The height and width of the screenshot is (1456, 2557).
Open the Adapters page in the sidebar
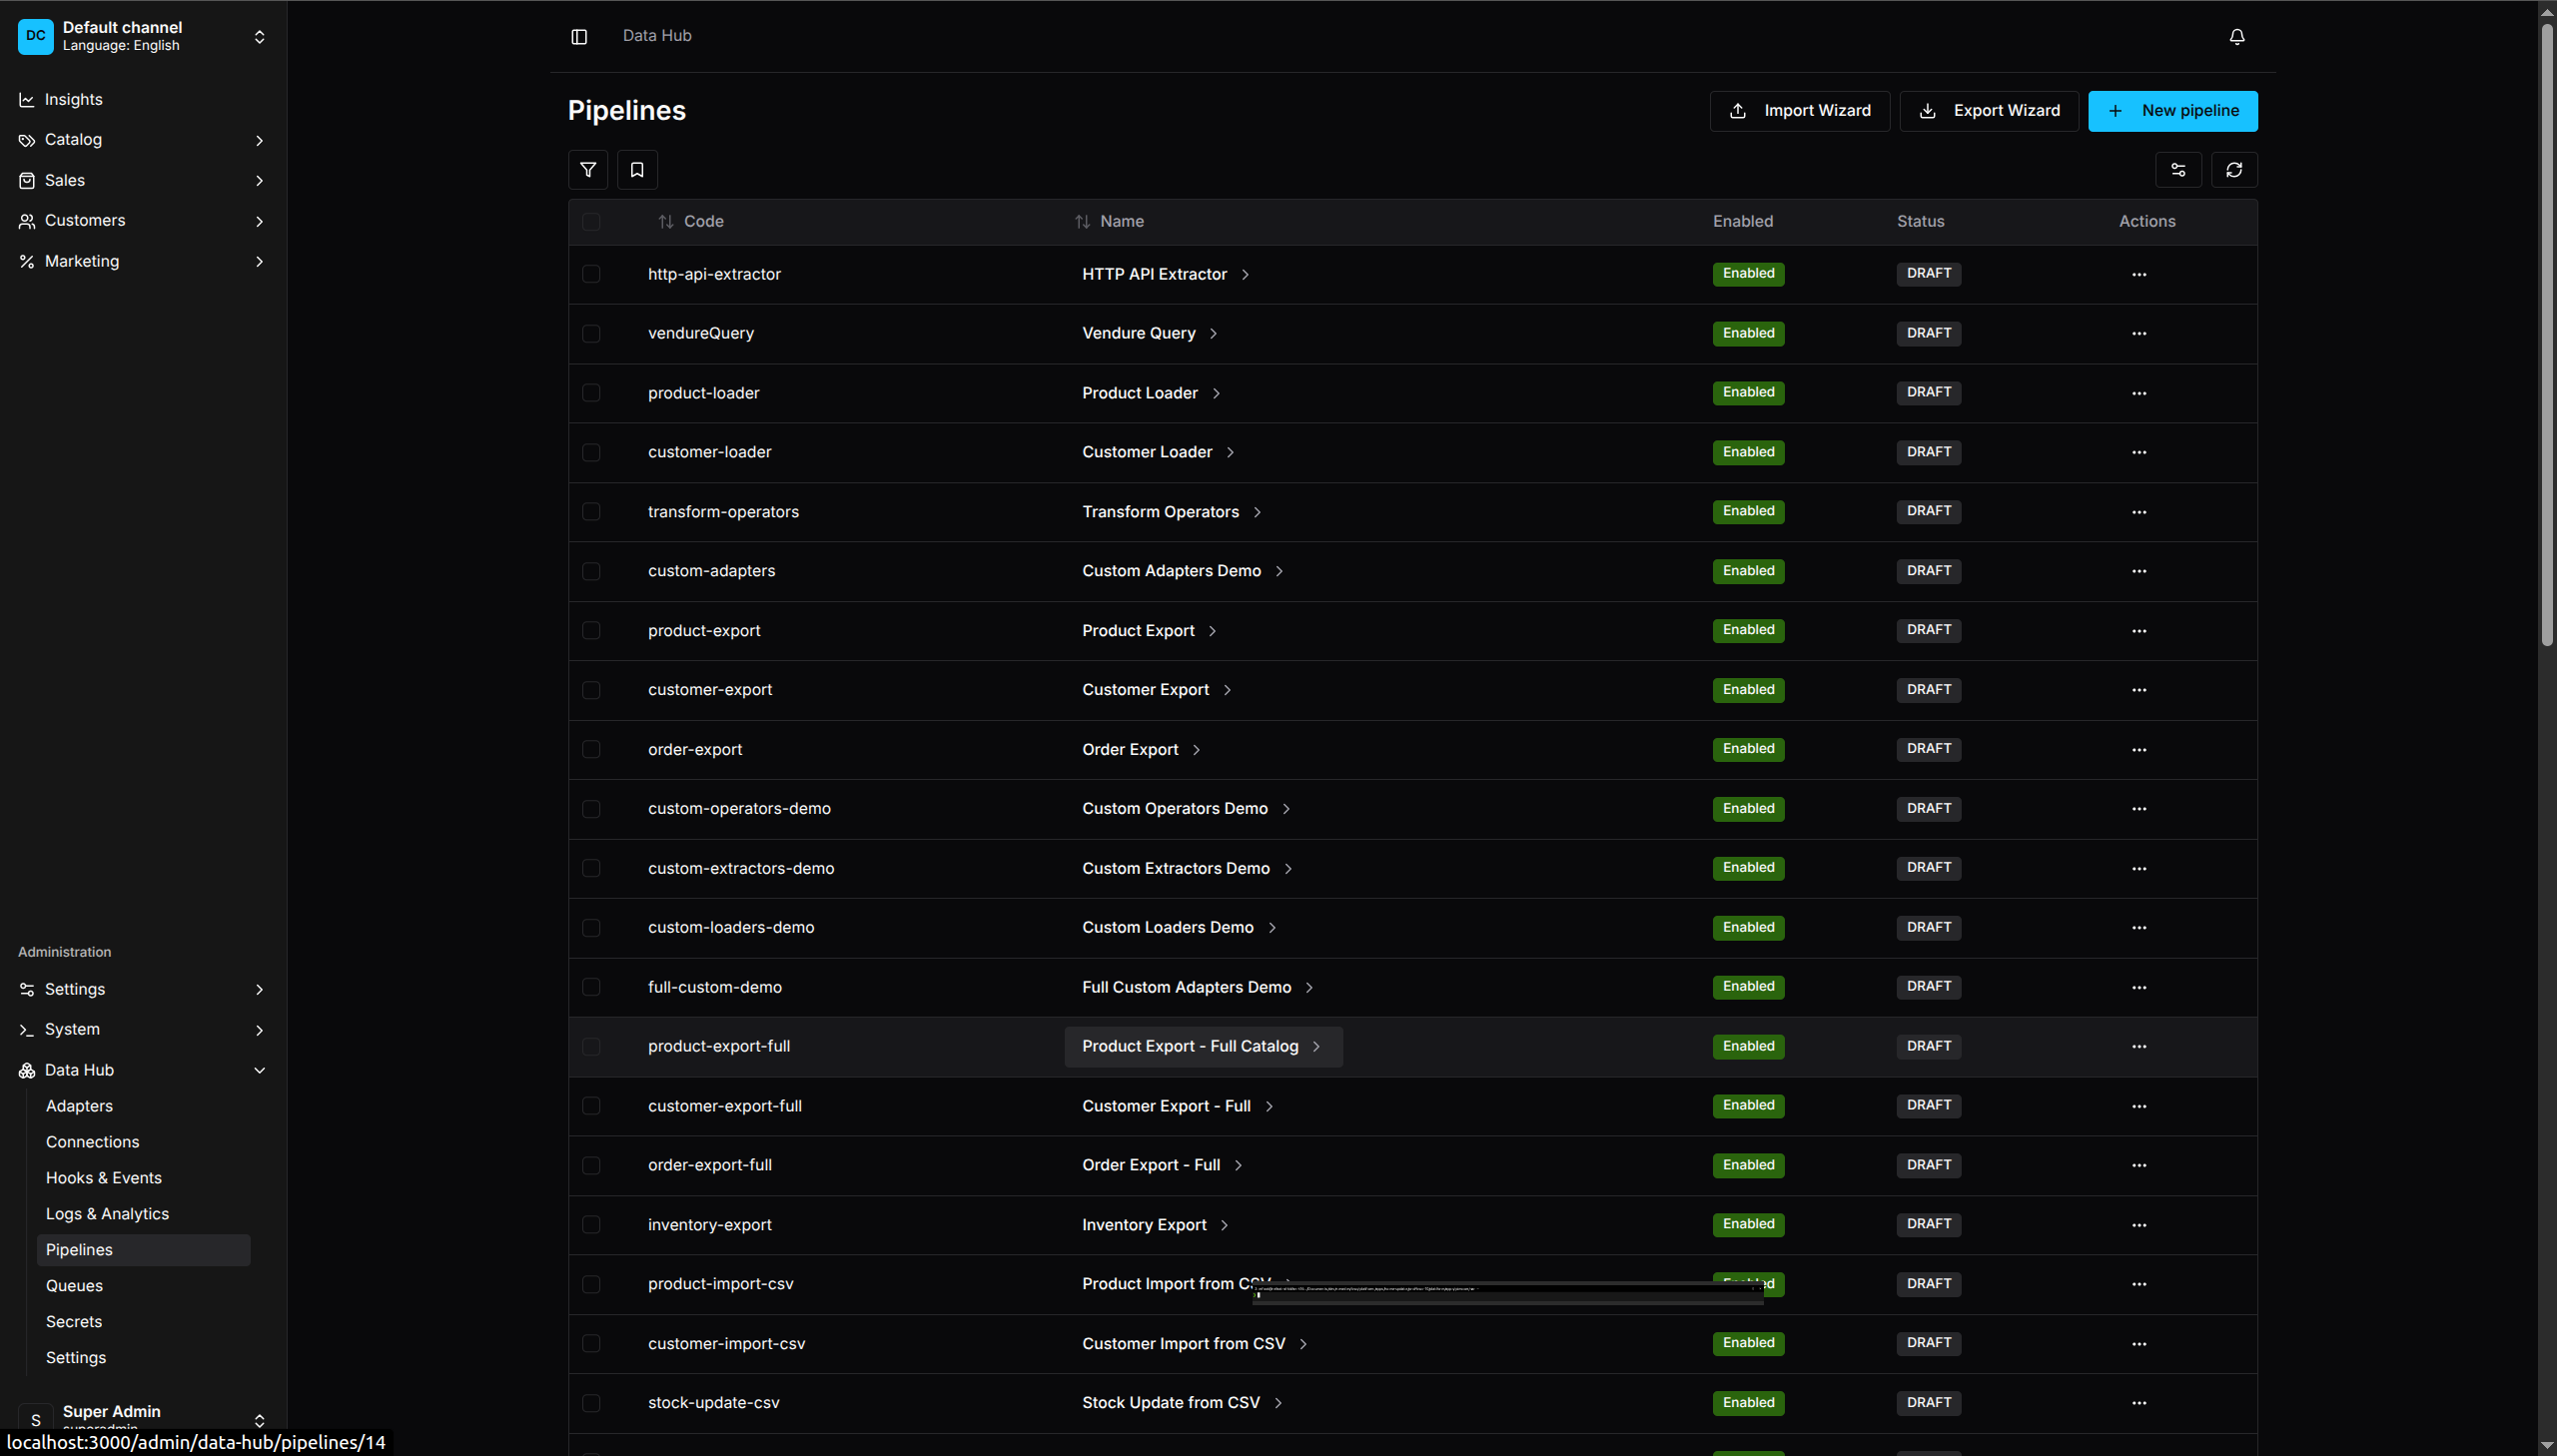coord(79,1105)
